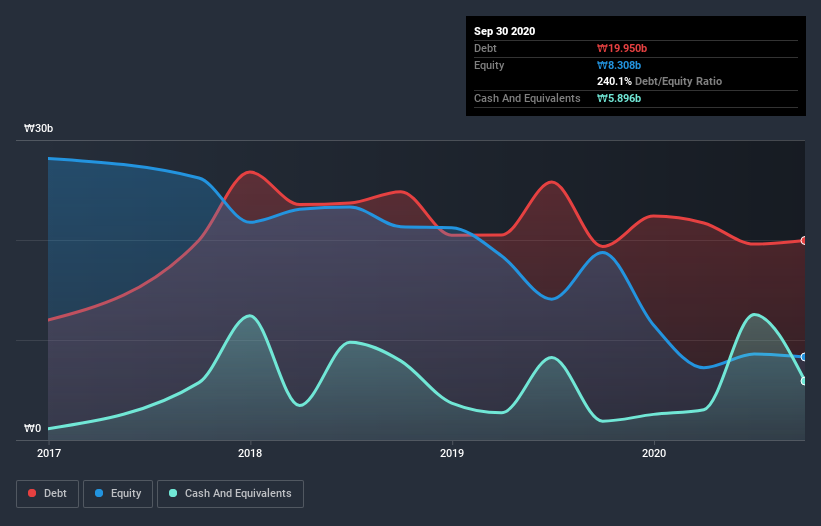Image resolution: width=821 pixels, height=526 pixels.
Task: Click the ₩19.950b debt value
Action: point(622,48)
